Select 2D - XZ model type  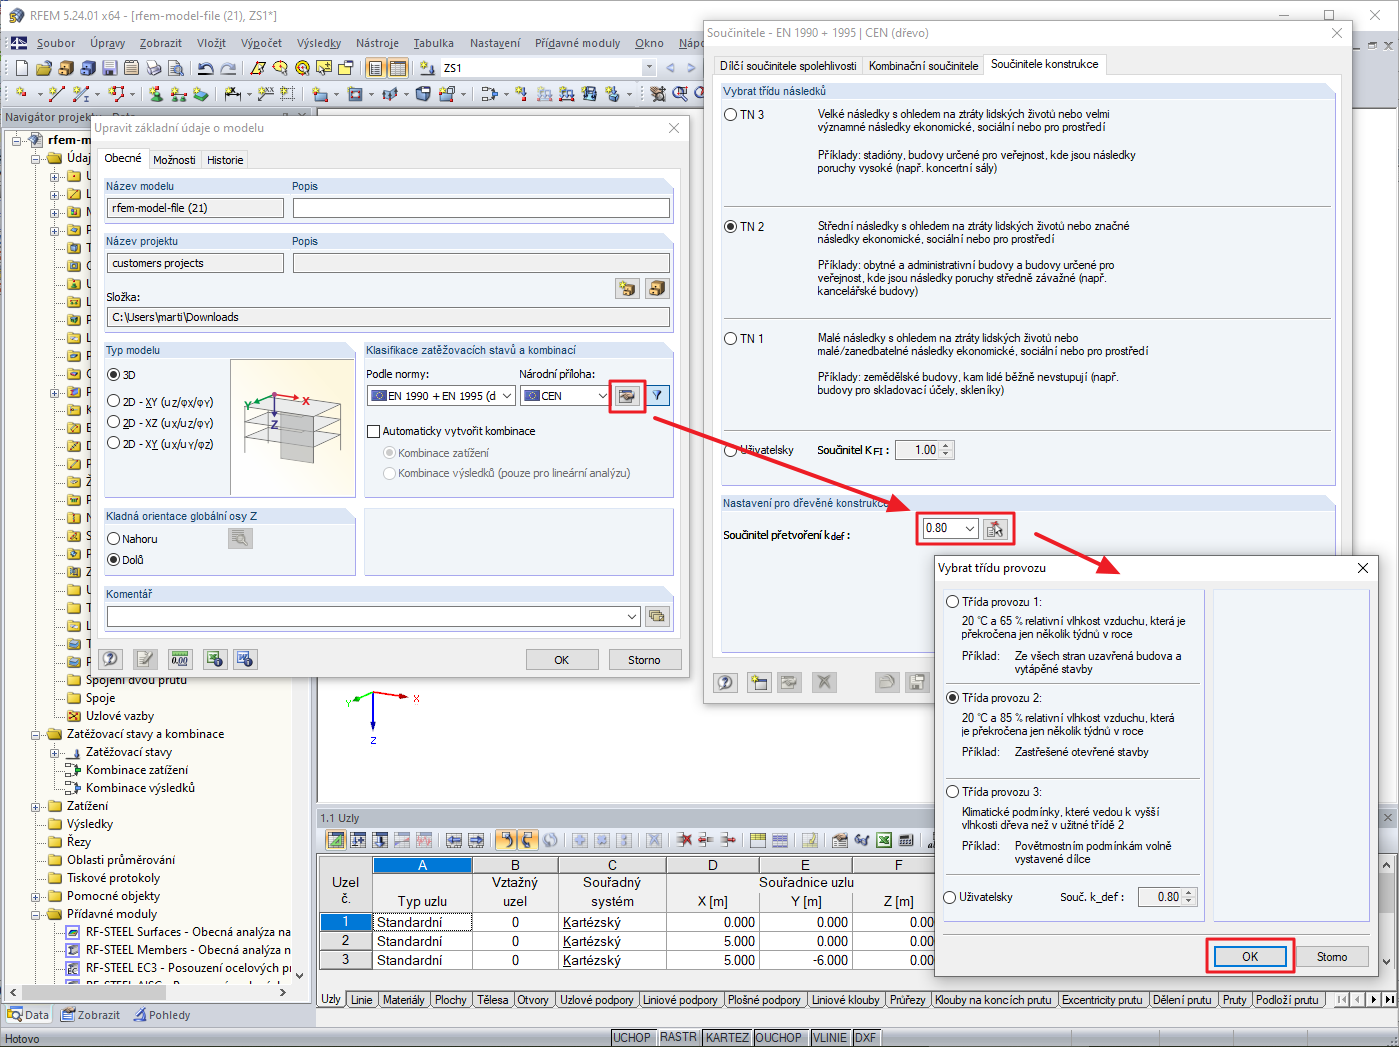tap(114, 422)
